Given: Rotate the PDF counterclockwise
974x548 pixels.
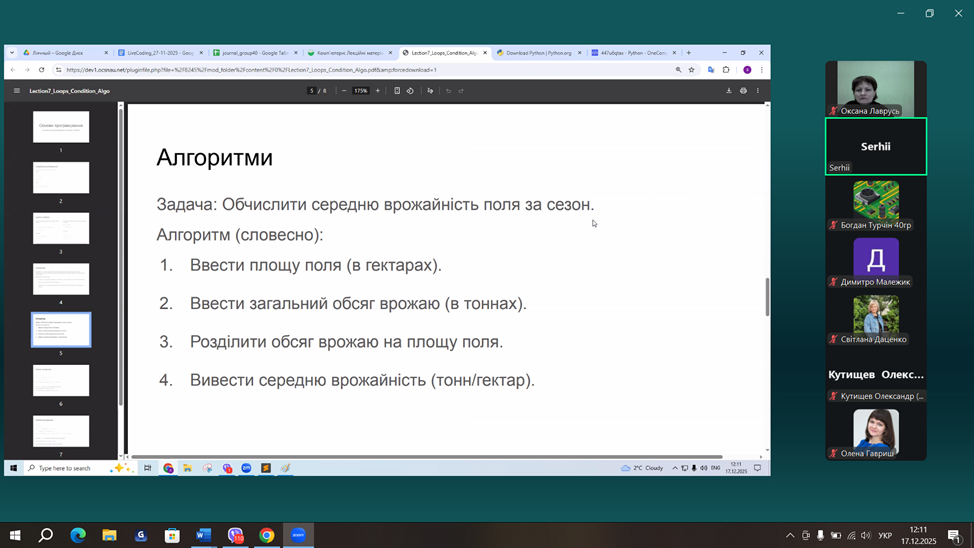Looking at the screenshot, I should 410,91.
